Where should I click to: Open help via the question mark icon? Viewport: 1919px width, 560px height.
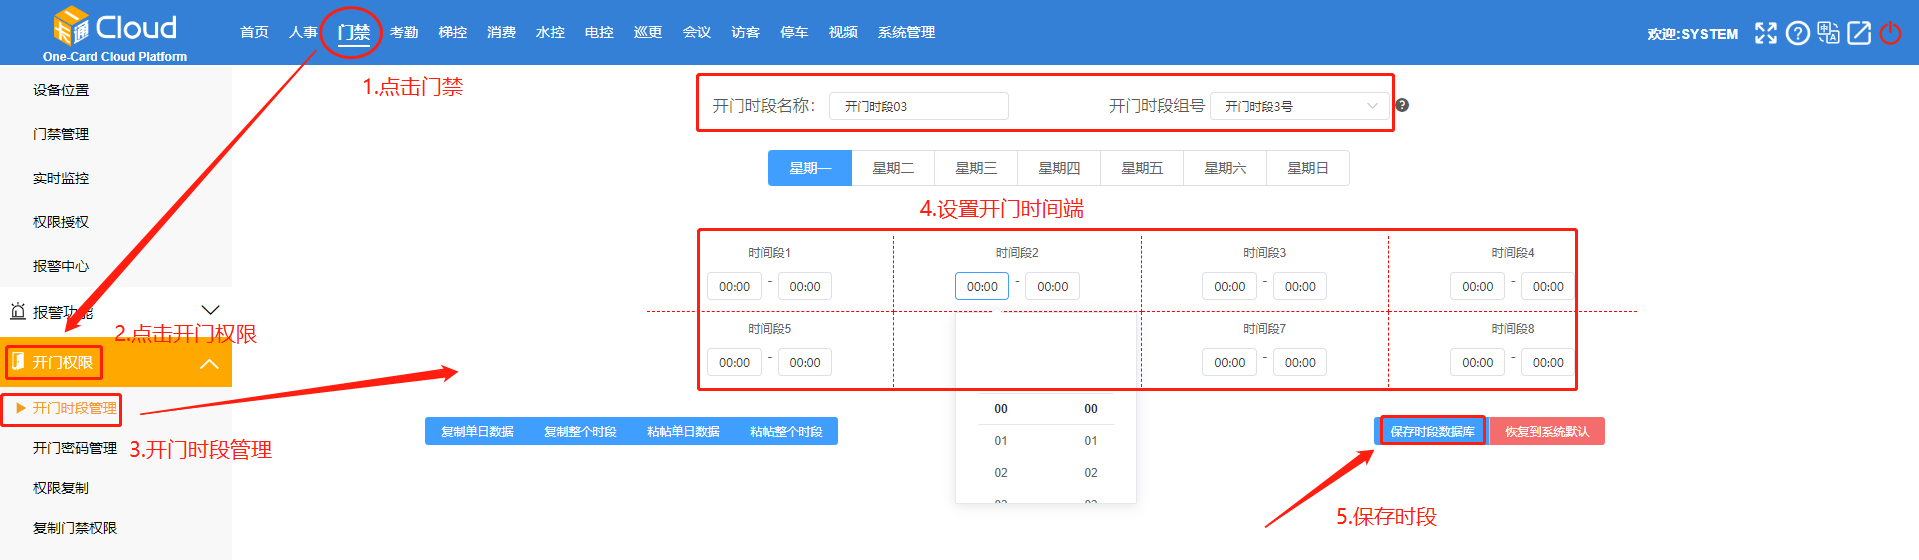[1797, 33]
